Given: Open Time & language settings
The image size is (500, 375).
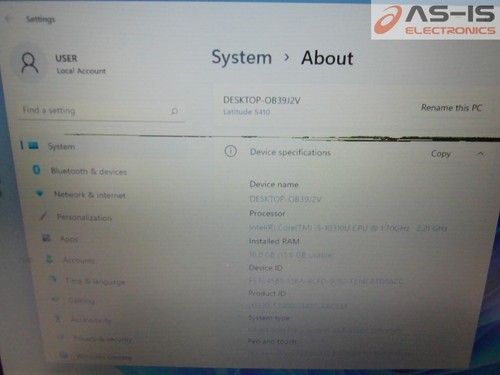Looking at the screenshot, I should 95,281.
